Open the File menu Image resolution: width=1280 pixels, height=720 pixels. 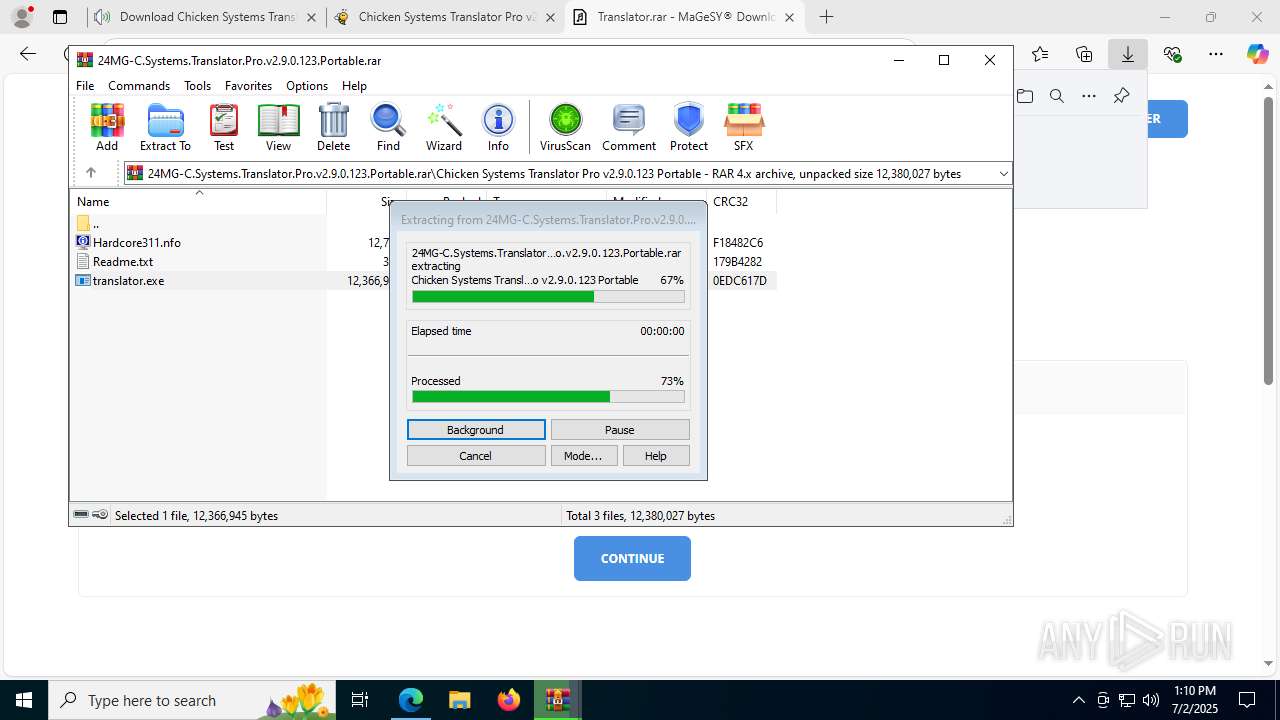point(85,86)
